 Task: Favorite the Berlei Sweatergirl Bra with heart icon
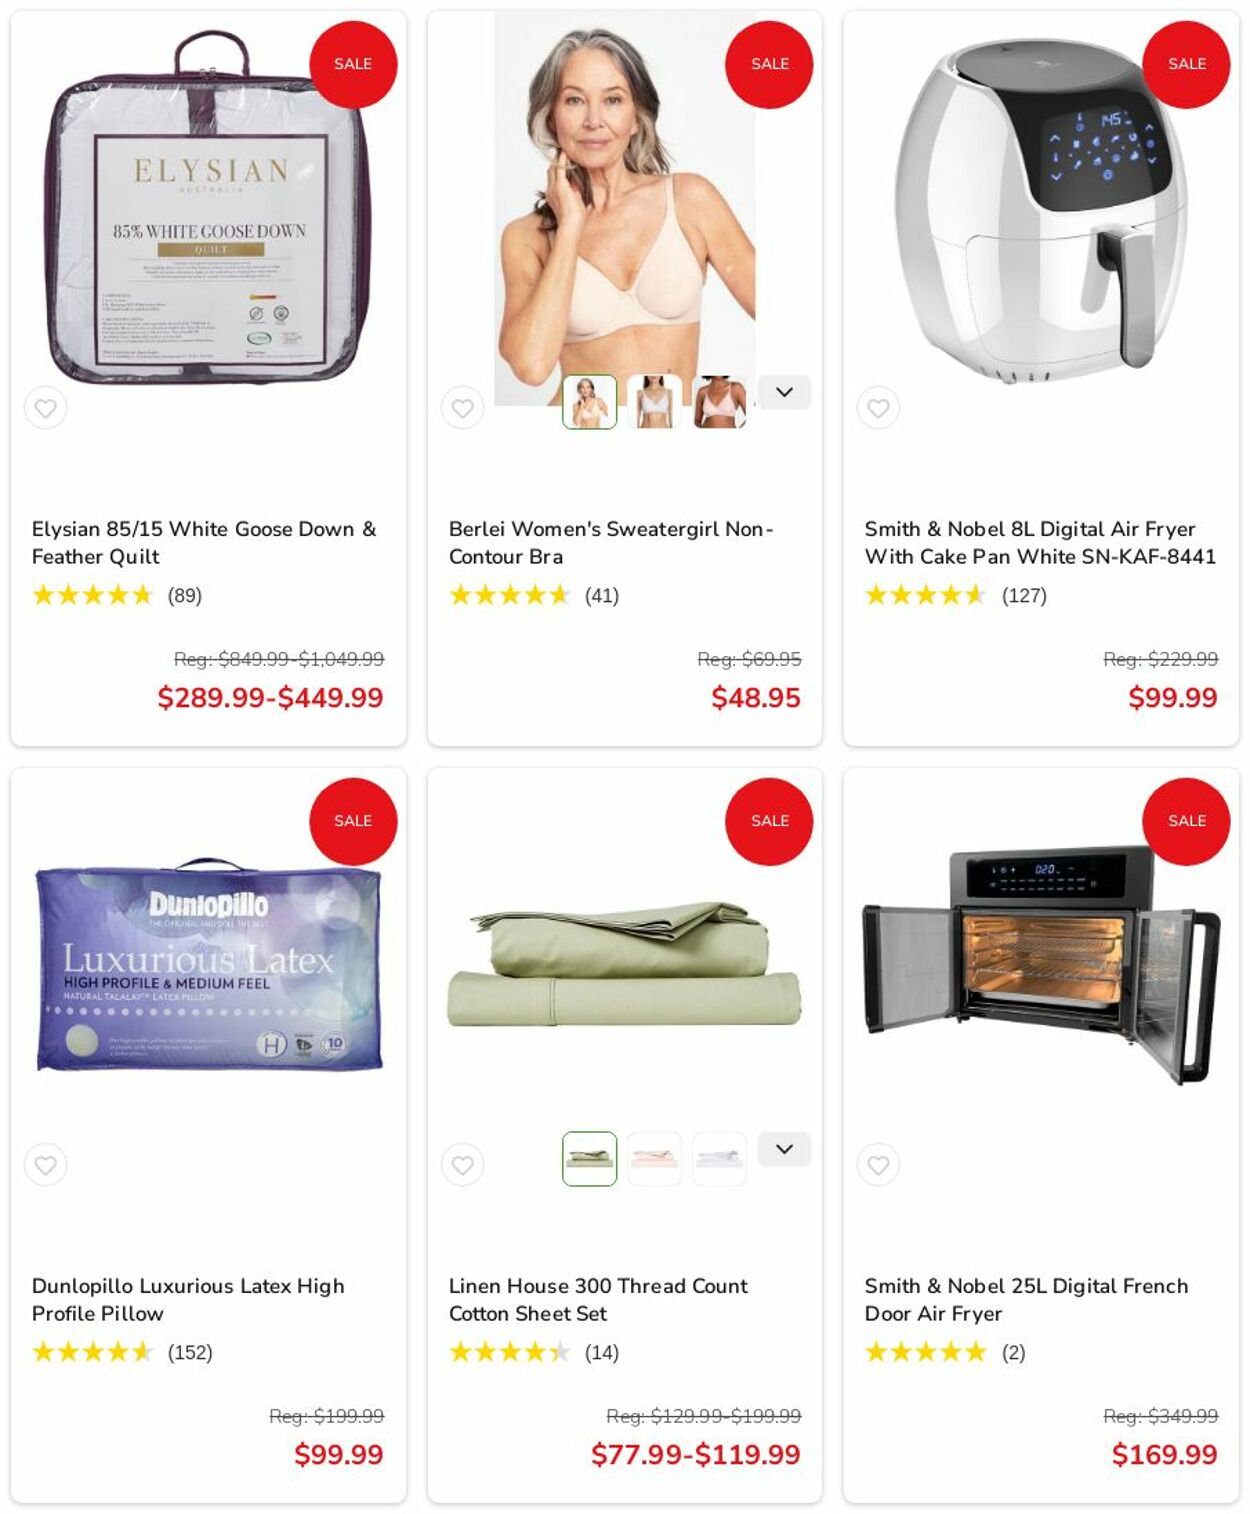(462, 408)
